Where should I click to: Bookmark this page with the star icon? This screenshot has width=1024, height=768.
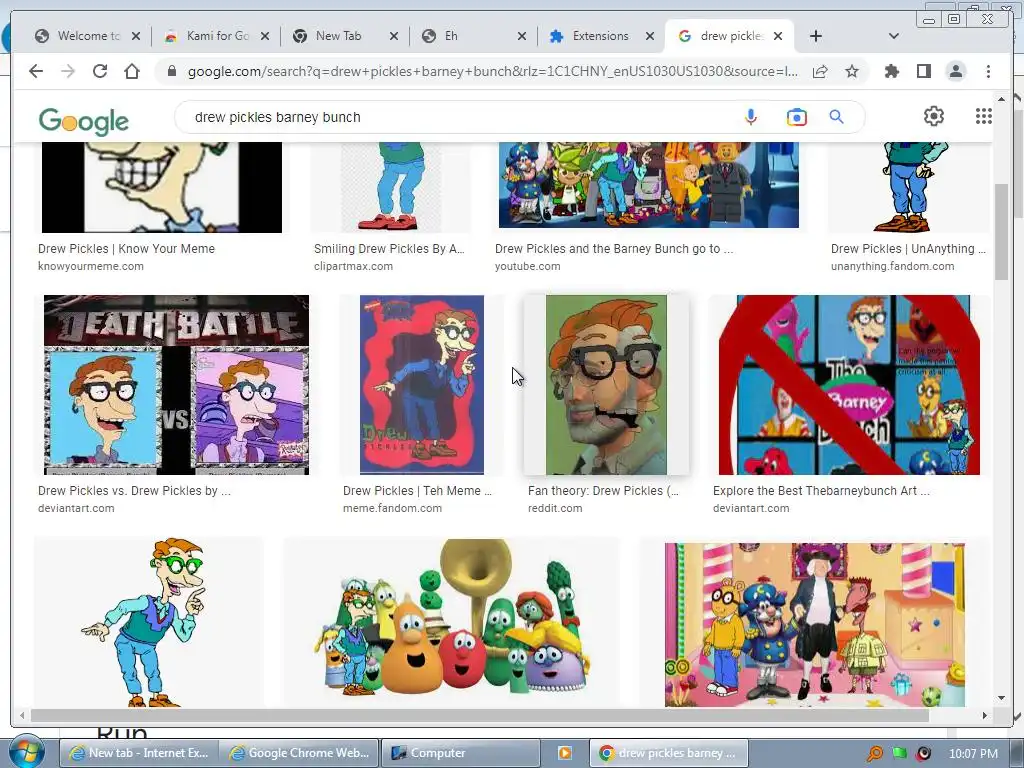852,71
